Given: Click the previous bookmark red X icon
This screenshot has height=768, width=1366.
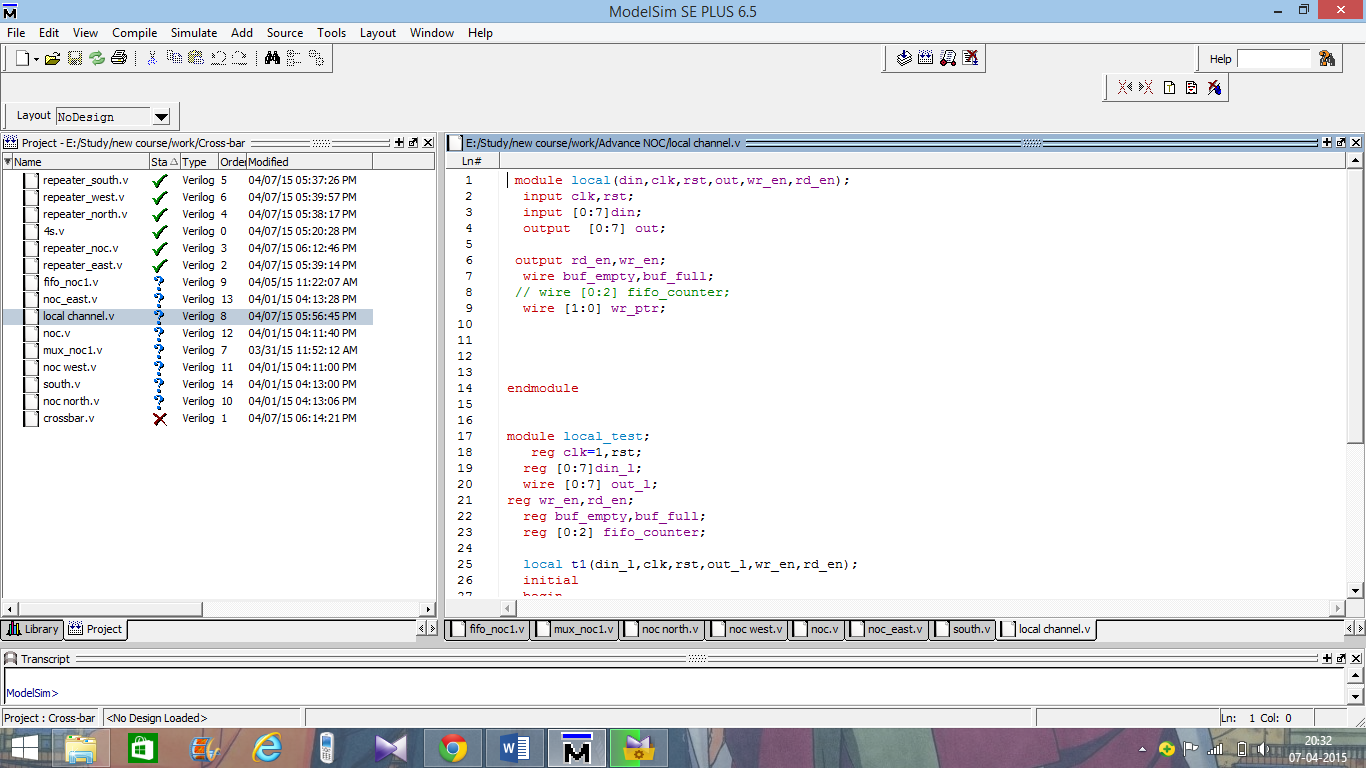Looking at the screenshot, I should click(x=1124, y=87).
